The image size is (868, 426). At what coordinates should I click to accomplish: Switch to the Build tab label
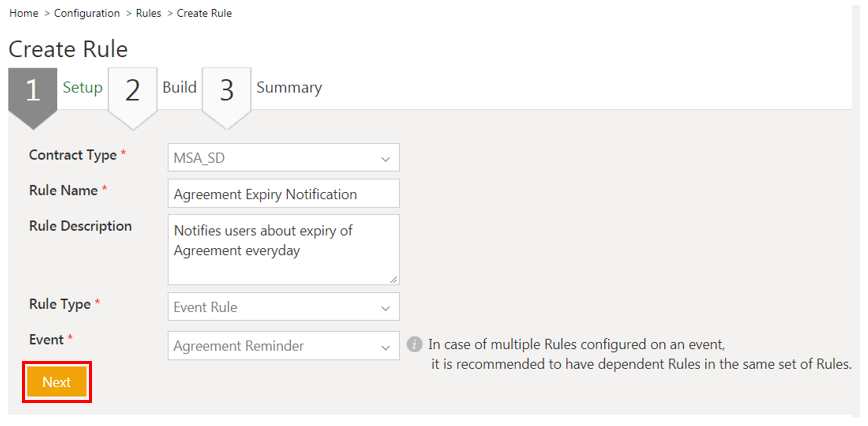[x=180, y=87]
